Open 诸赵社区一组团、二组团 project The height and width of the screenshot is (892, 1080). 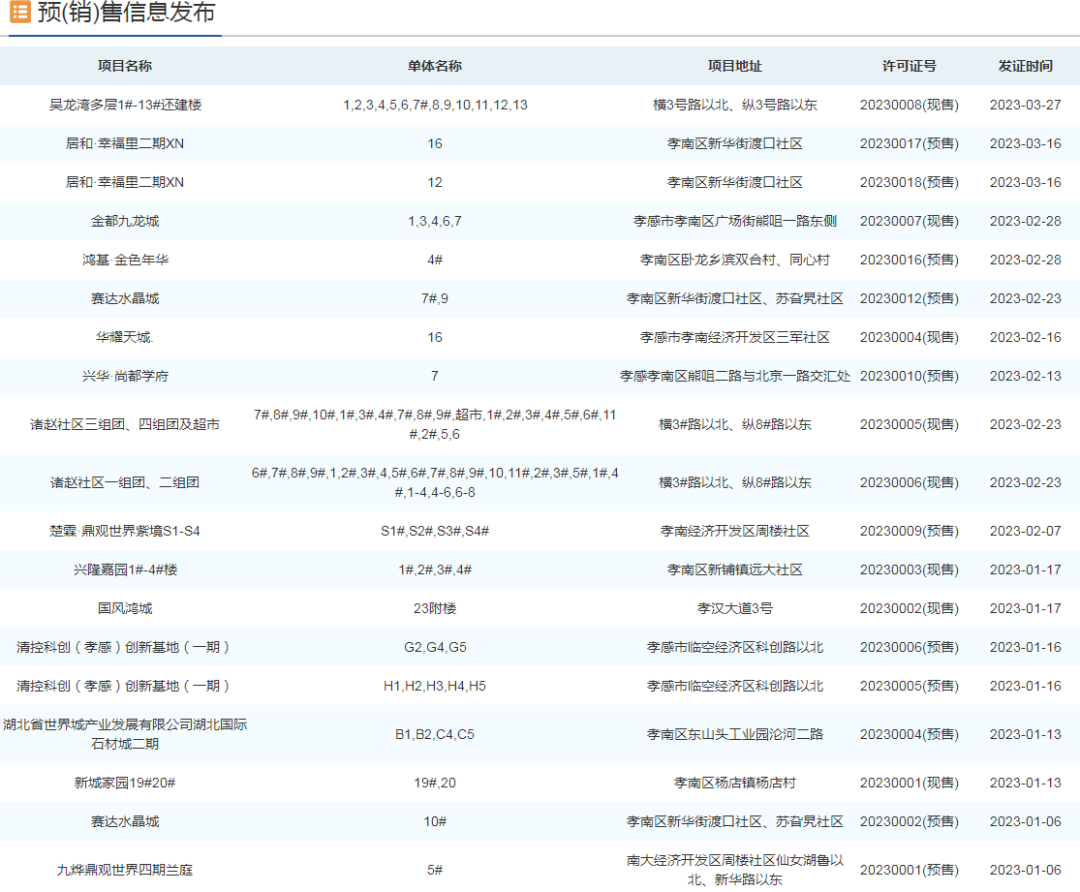click(125, 483)
